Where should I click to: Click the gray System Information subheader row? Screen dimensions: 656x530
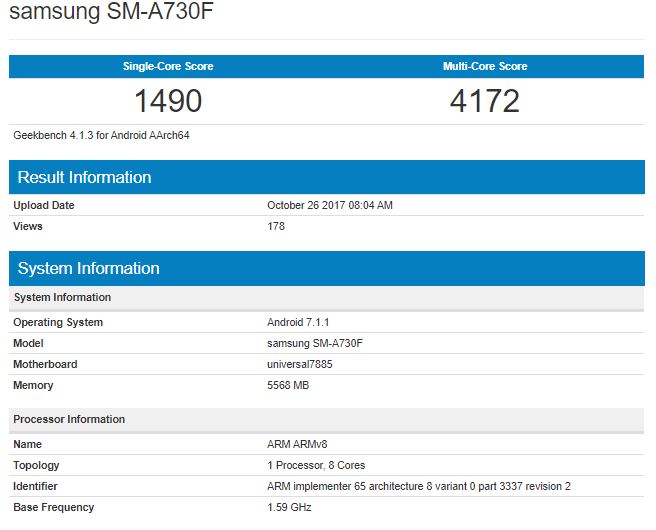(327, 297)
